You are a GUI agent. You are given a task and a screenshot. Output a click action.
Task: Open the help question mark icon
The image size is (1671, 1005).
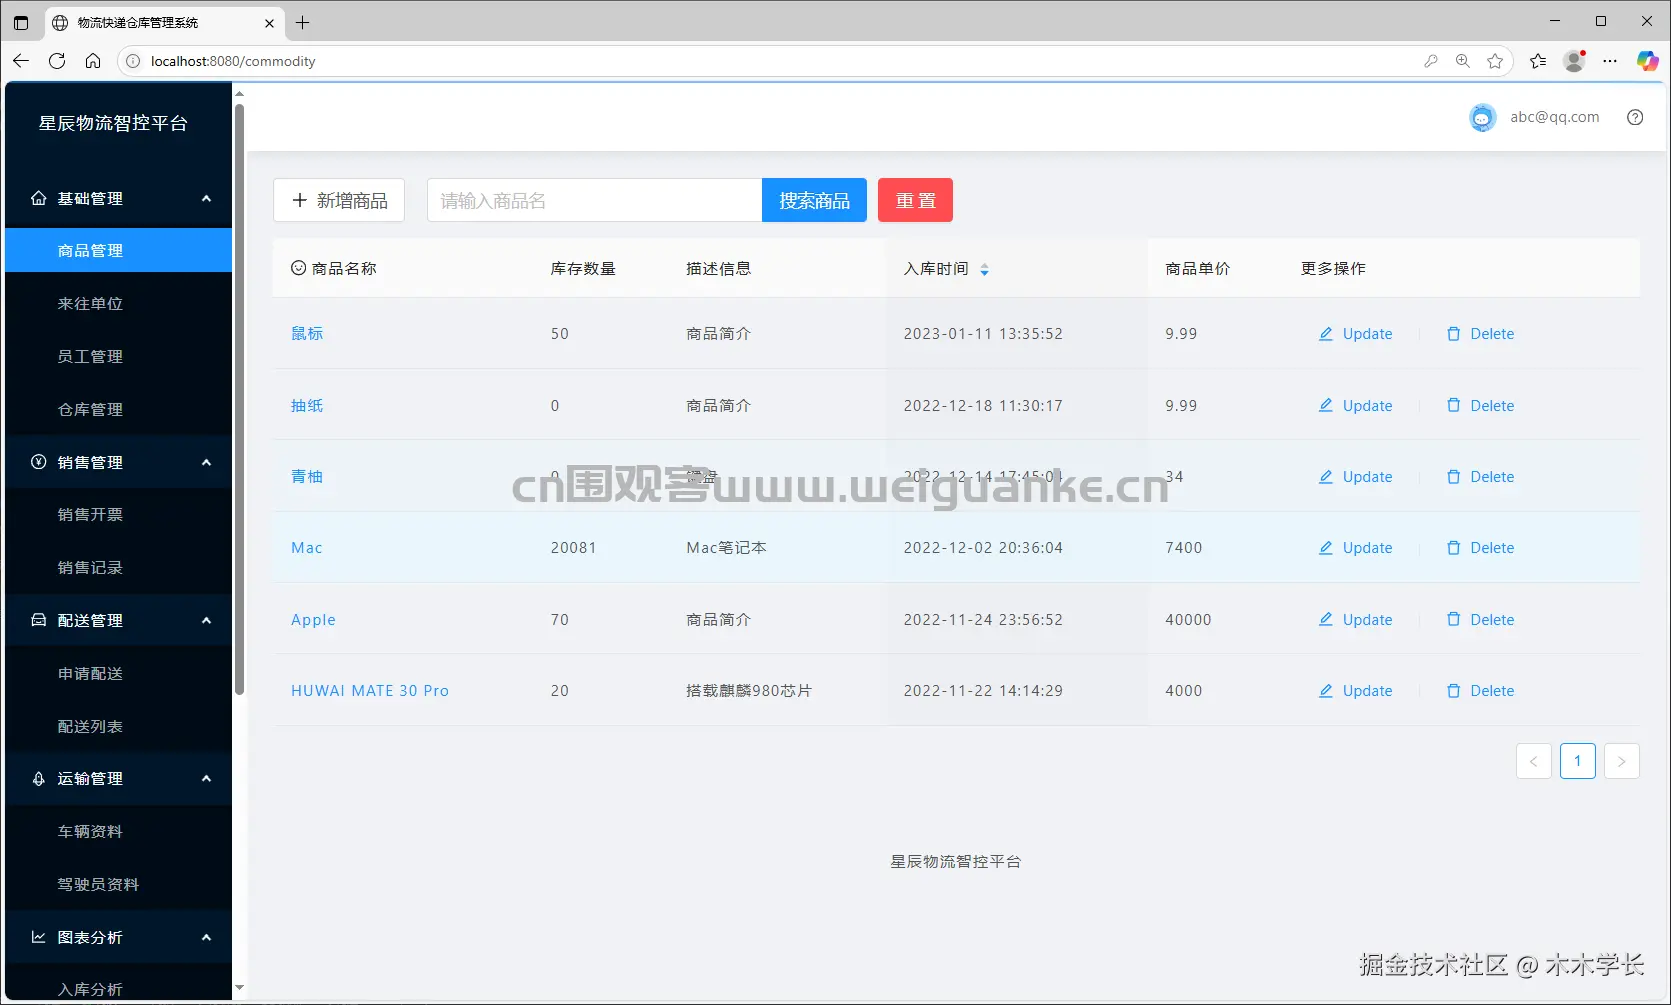click(x=1635, y=117)
